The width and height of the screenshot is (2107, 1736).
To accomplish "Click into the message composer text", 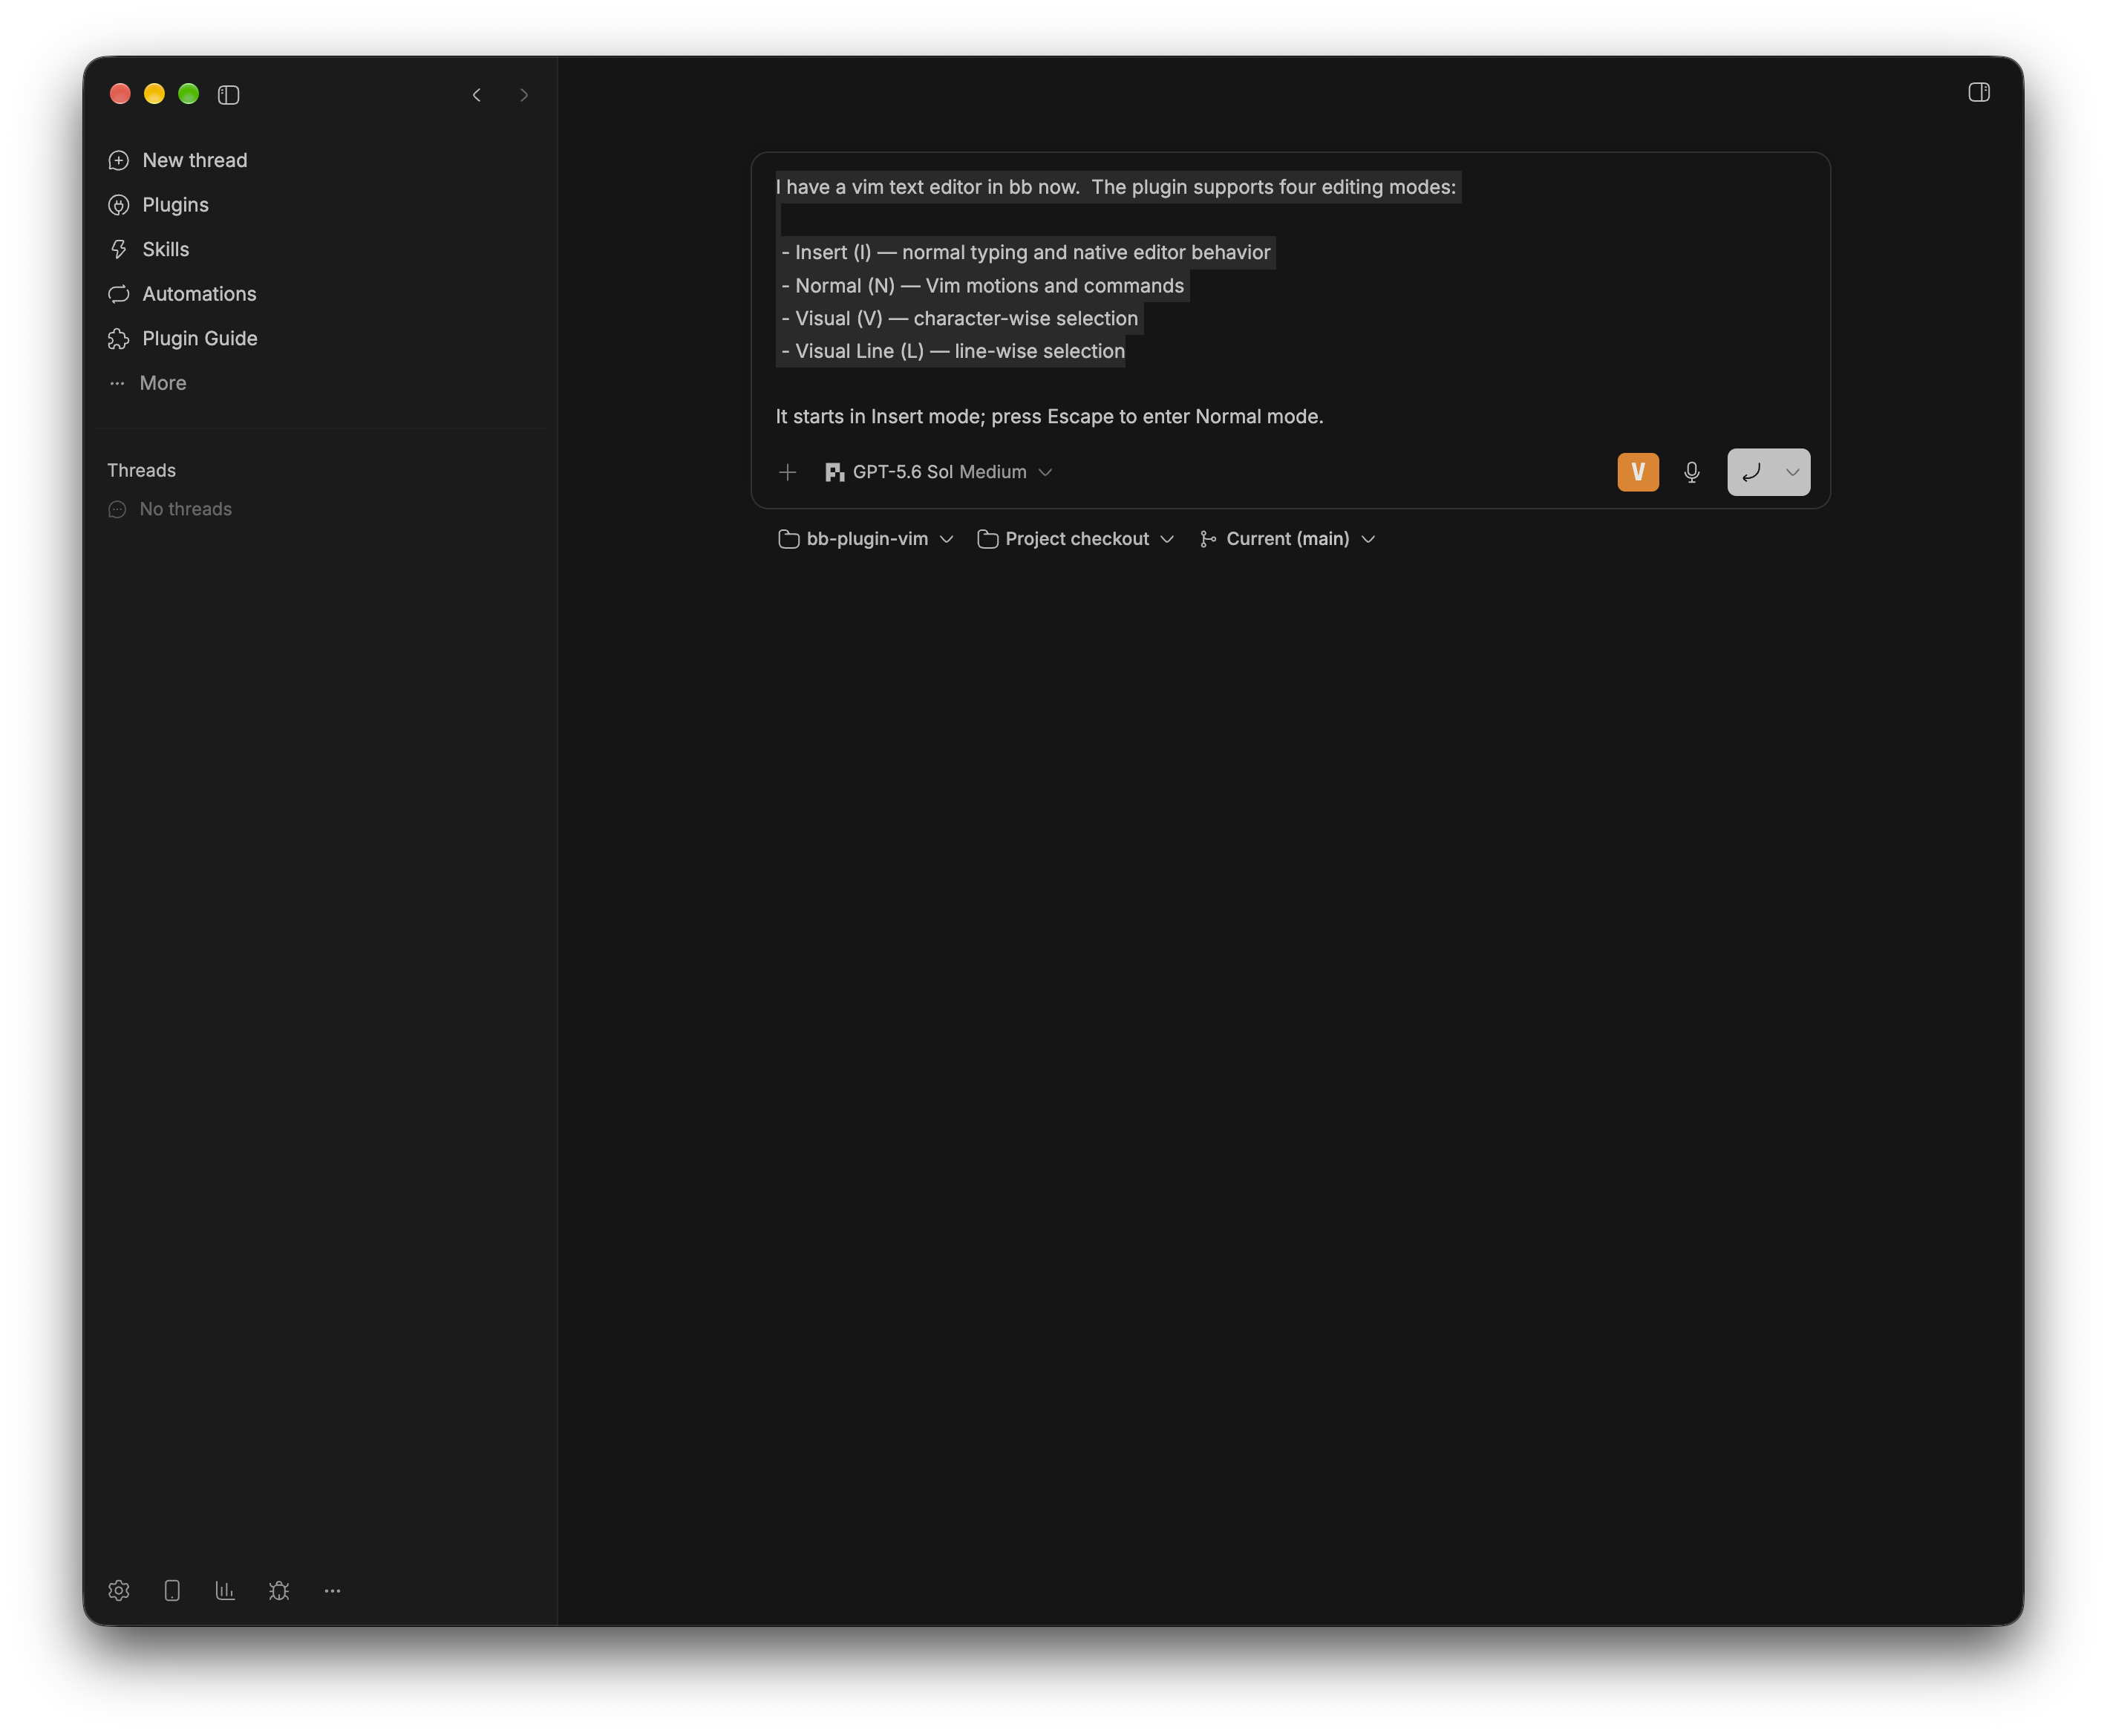I will pos(1290,302).
